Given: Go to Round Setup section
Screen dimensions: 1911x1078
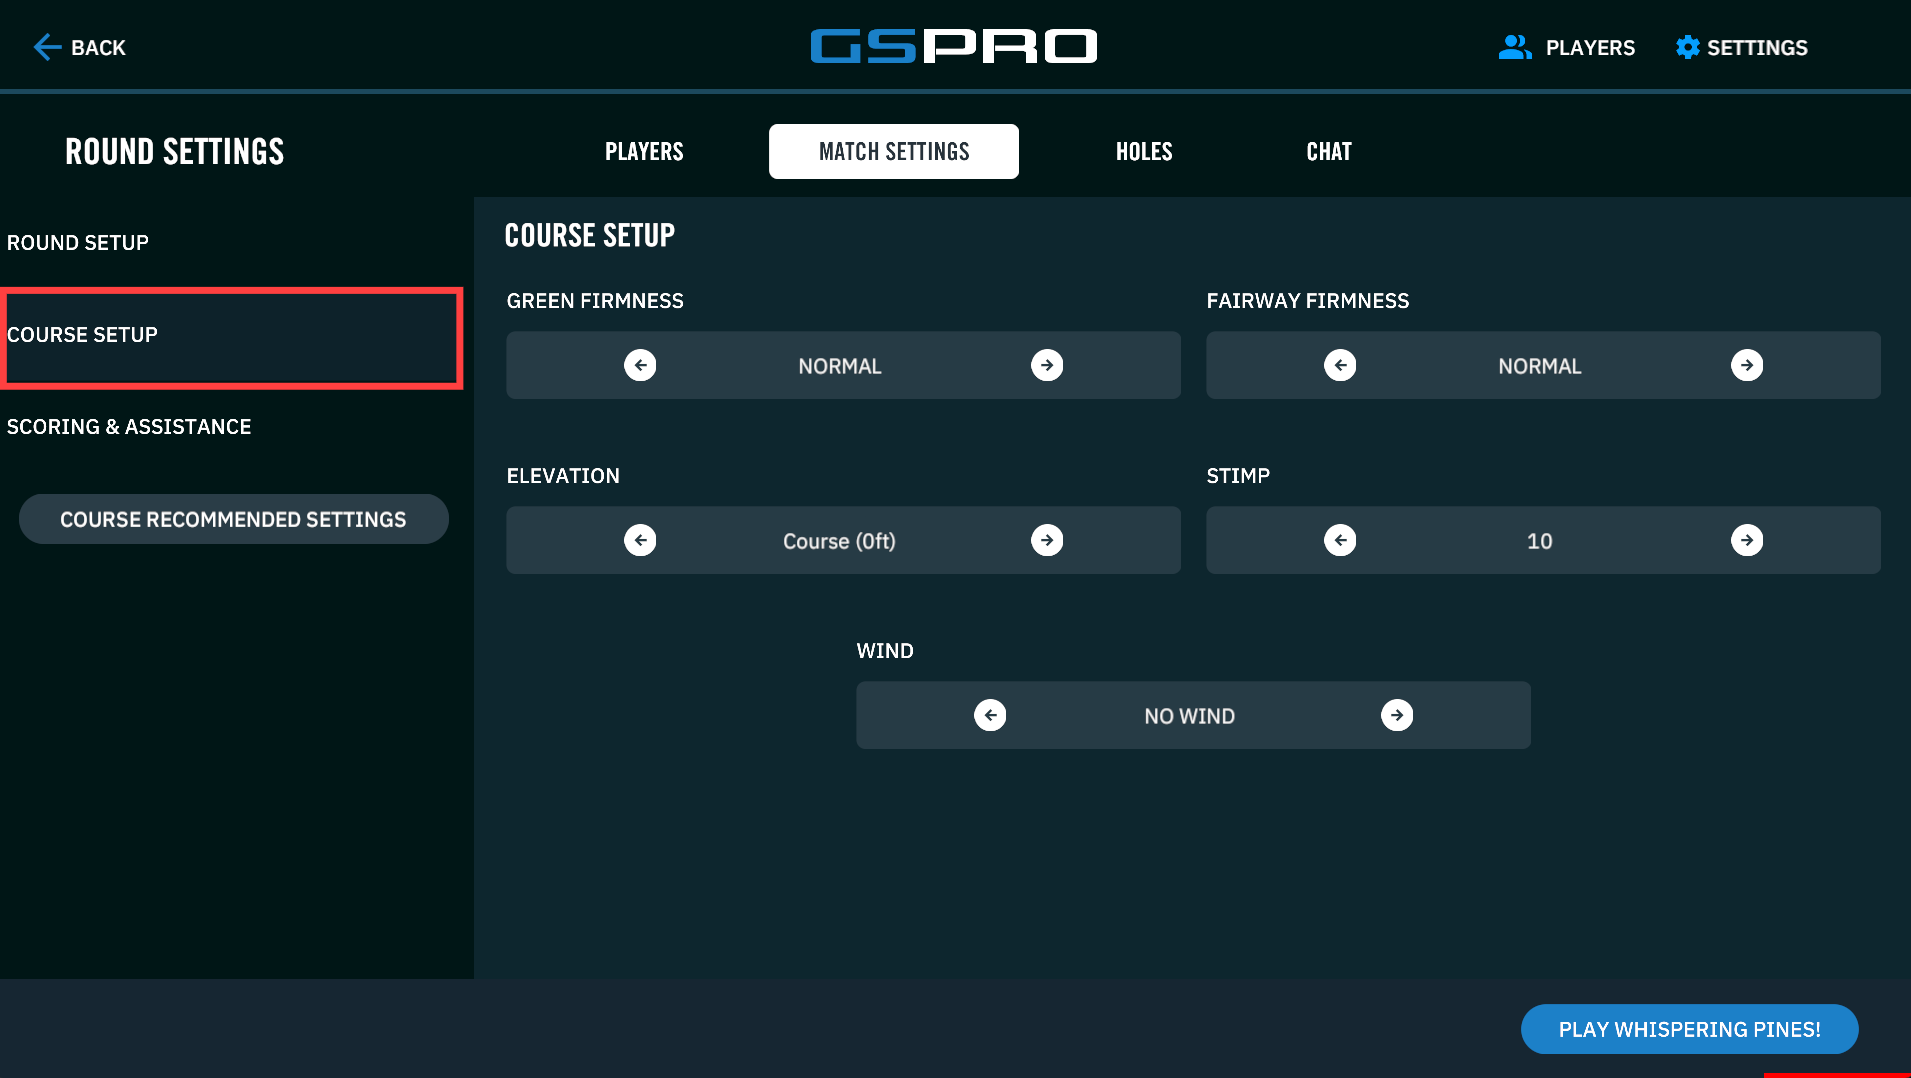Looking at the screenshot, I should point(78,243).
